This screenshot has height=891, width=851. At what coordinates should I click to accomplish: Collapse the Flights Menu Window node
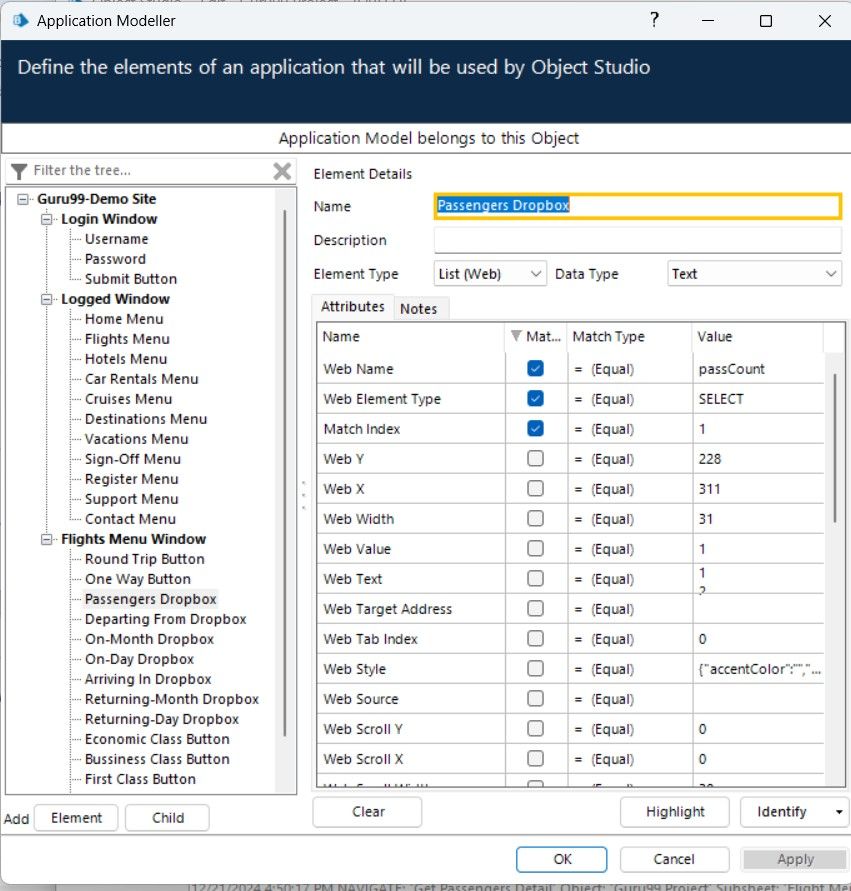[x=47, y=539]
